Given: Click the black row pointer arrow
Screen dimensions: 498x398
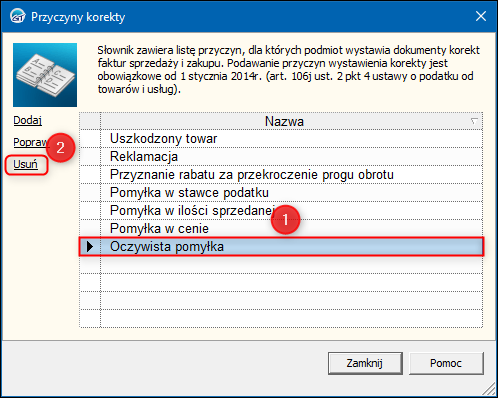Looking at the screenshot, I should (90, 247).
